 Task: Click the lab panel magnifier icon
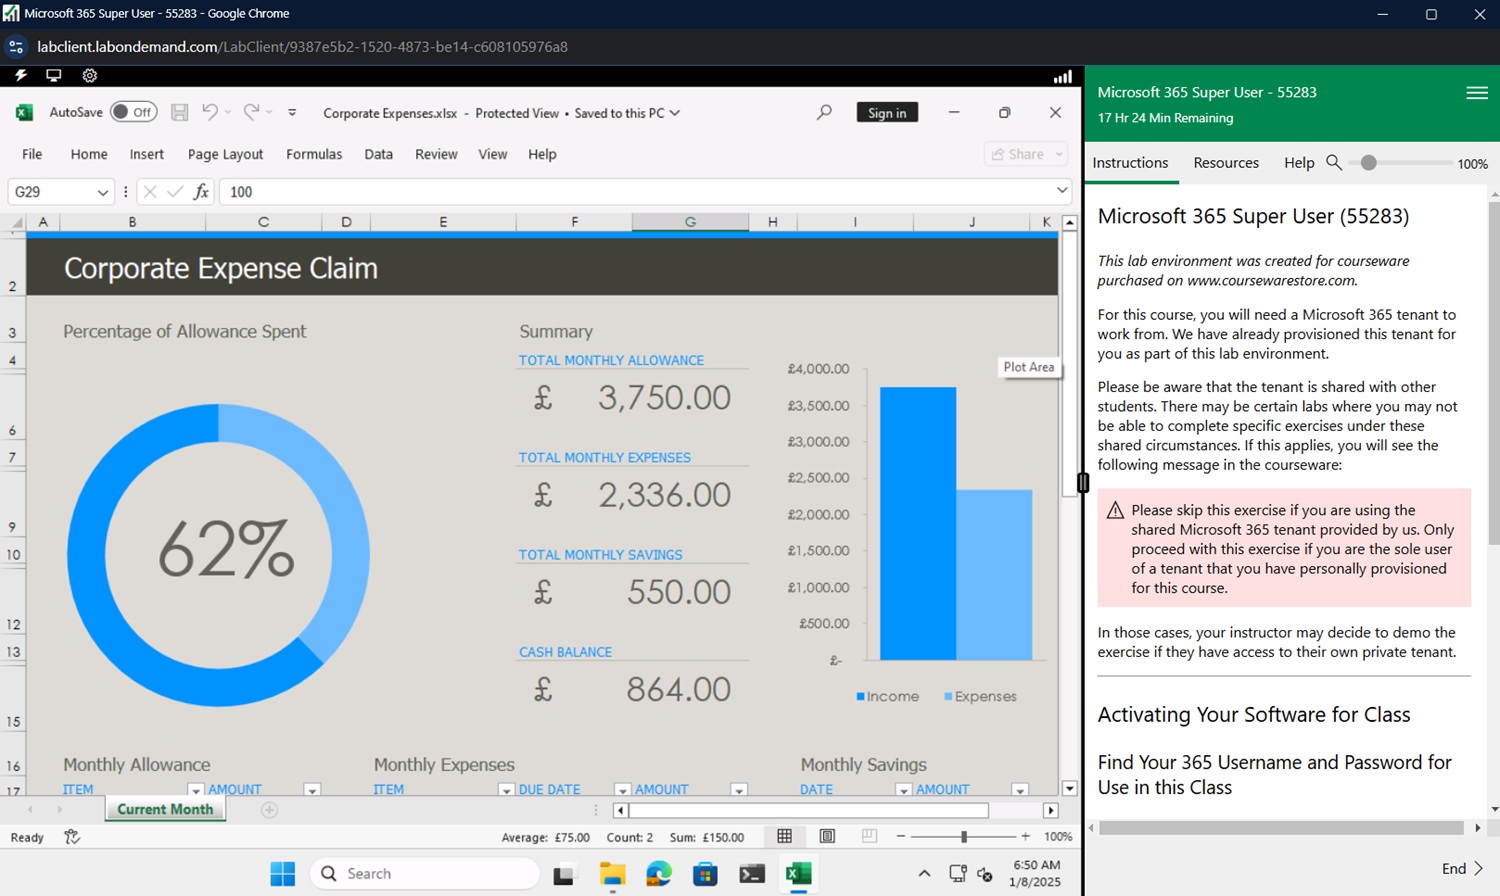(x=1334, y=162)
